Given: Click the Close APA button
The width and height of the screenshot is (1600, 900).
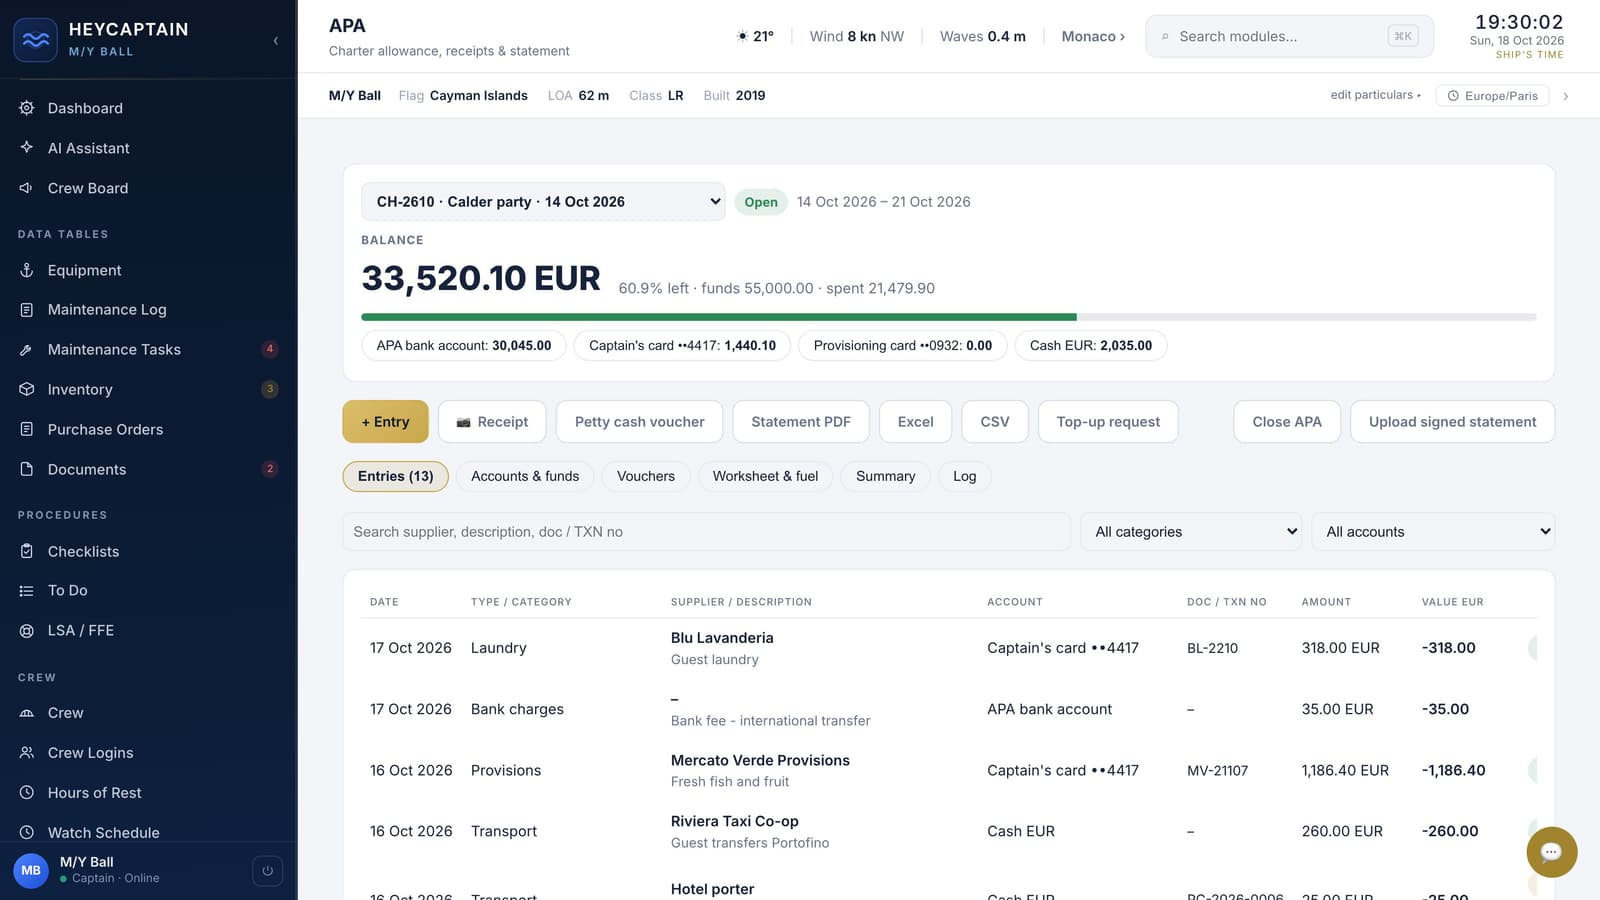Looking at the screenshot, I should pos(1287,422).
